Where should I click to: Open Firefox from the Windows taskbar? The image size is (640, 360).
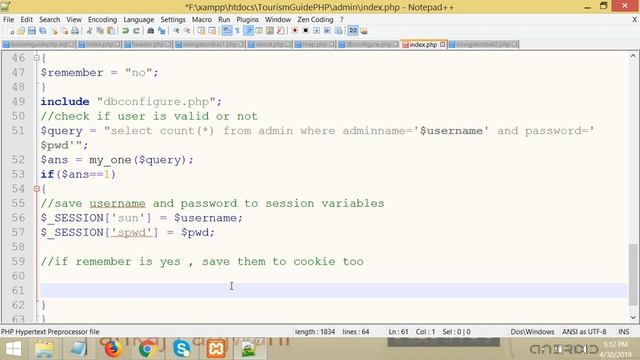(112, 349)
